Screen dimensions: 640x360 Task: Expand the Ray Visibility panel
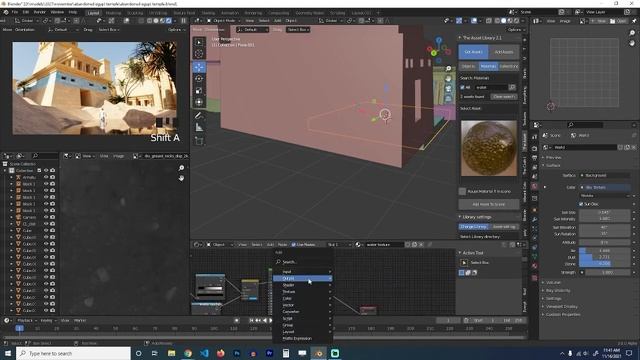(558, 290)
